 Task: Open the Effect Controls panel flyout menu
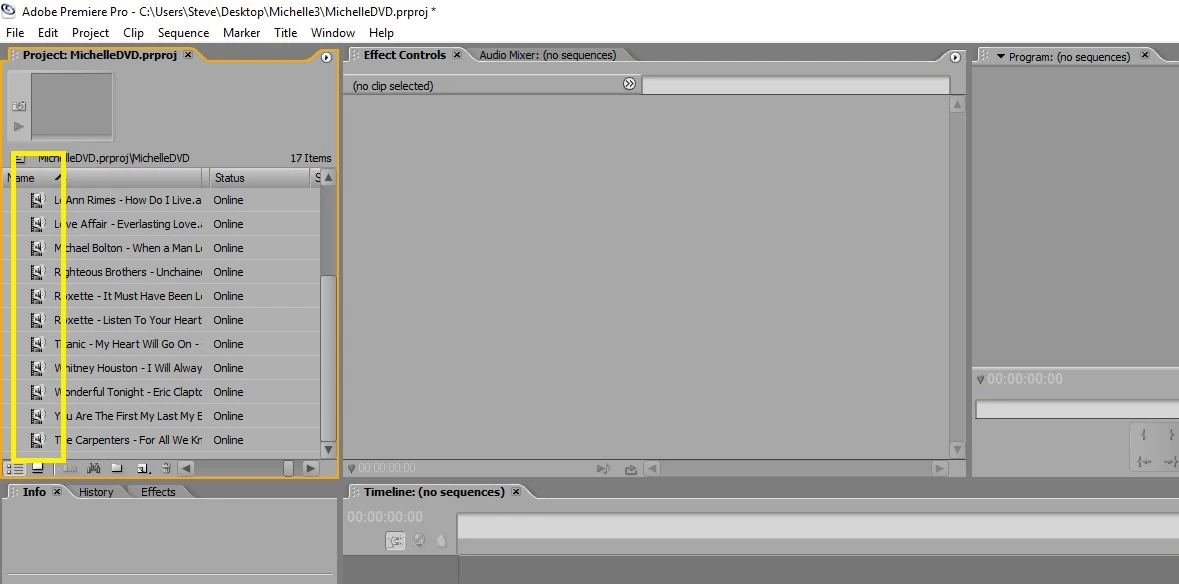click(x=955, y=57)
